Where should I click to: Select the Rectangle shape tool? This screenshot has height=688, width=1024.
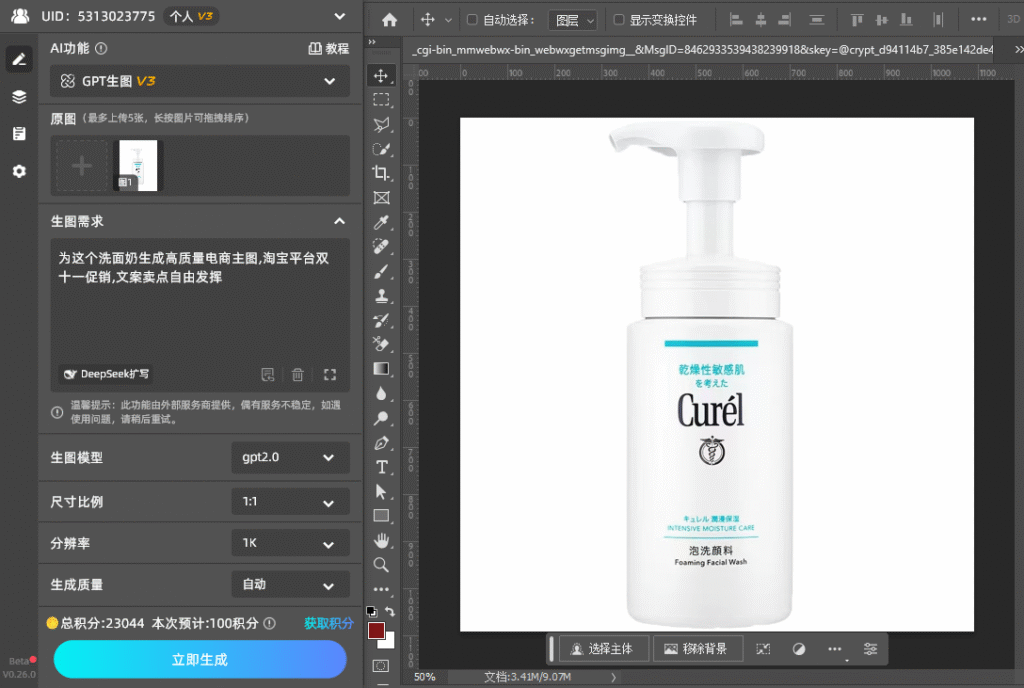[x=381, y=516]
